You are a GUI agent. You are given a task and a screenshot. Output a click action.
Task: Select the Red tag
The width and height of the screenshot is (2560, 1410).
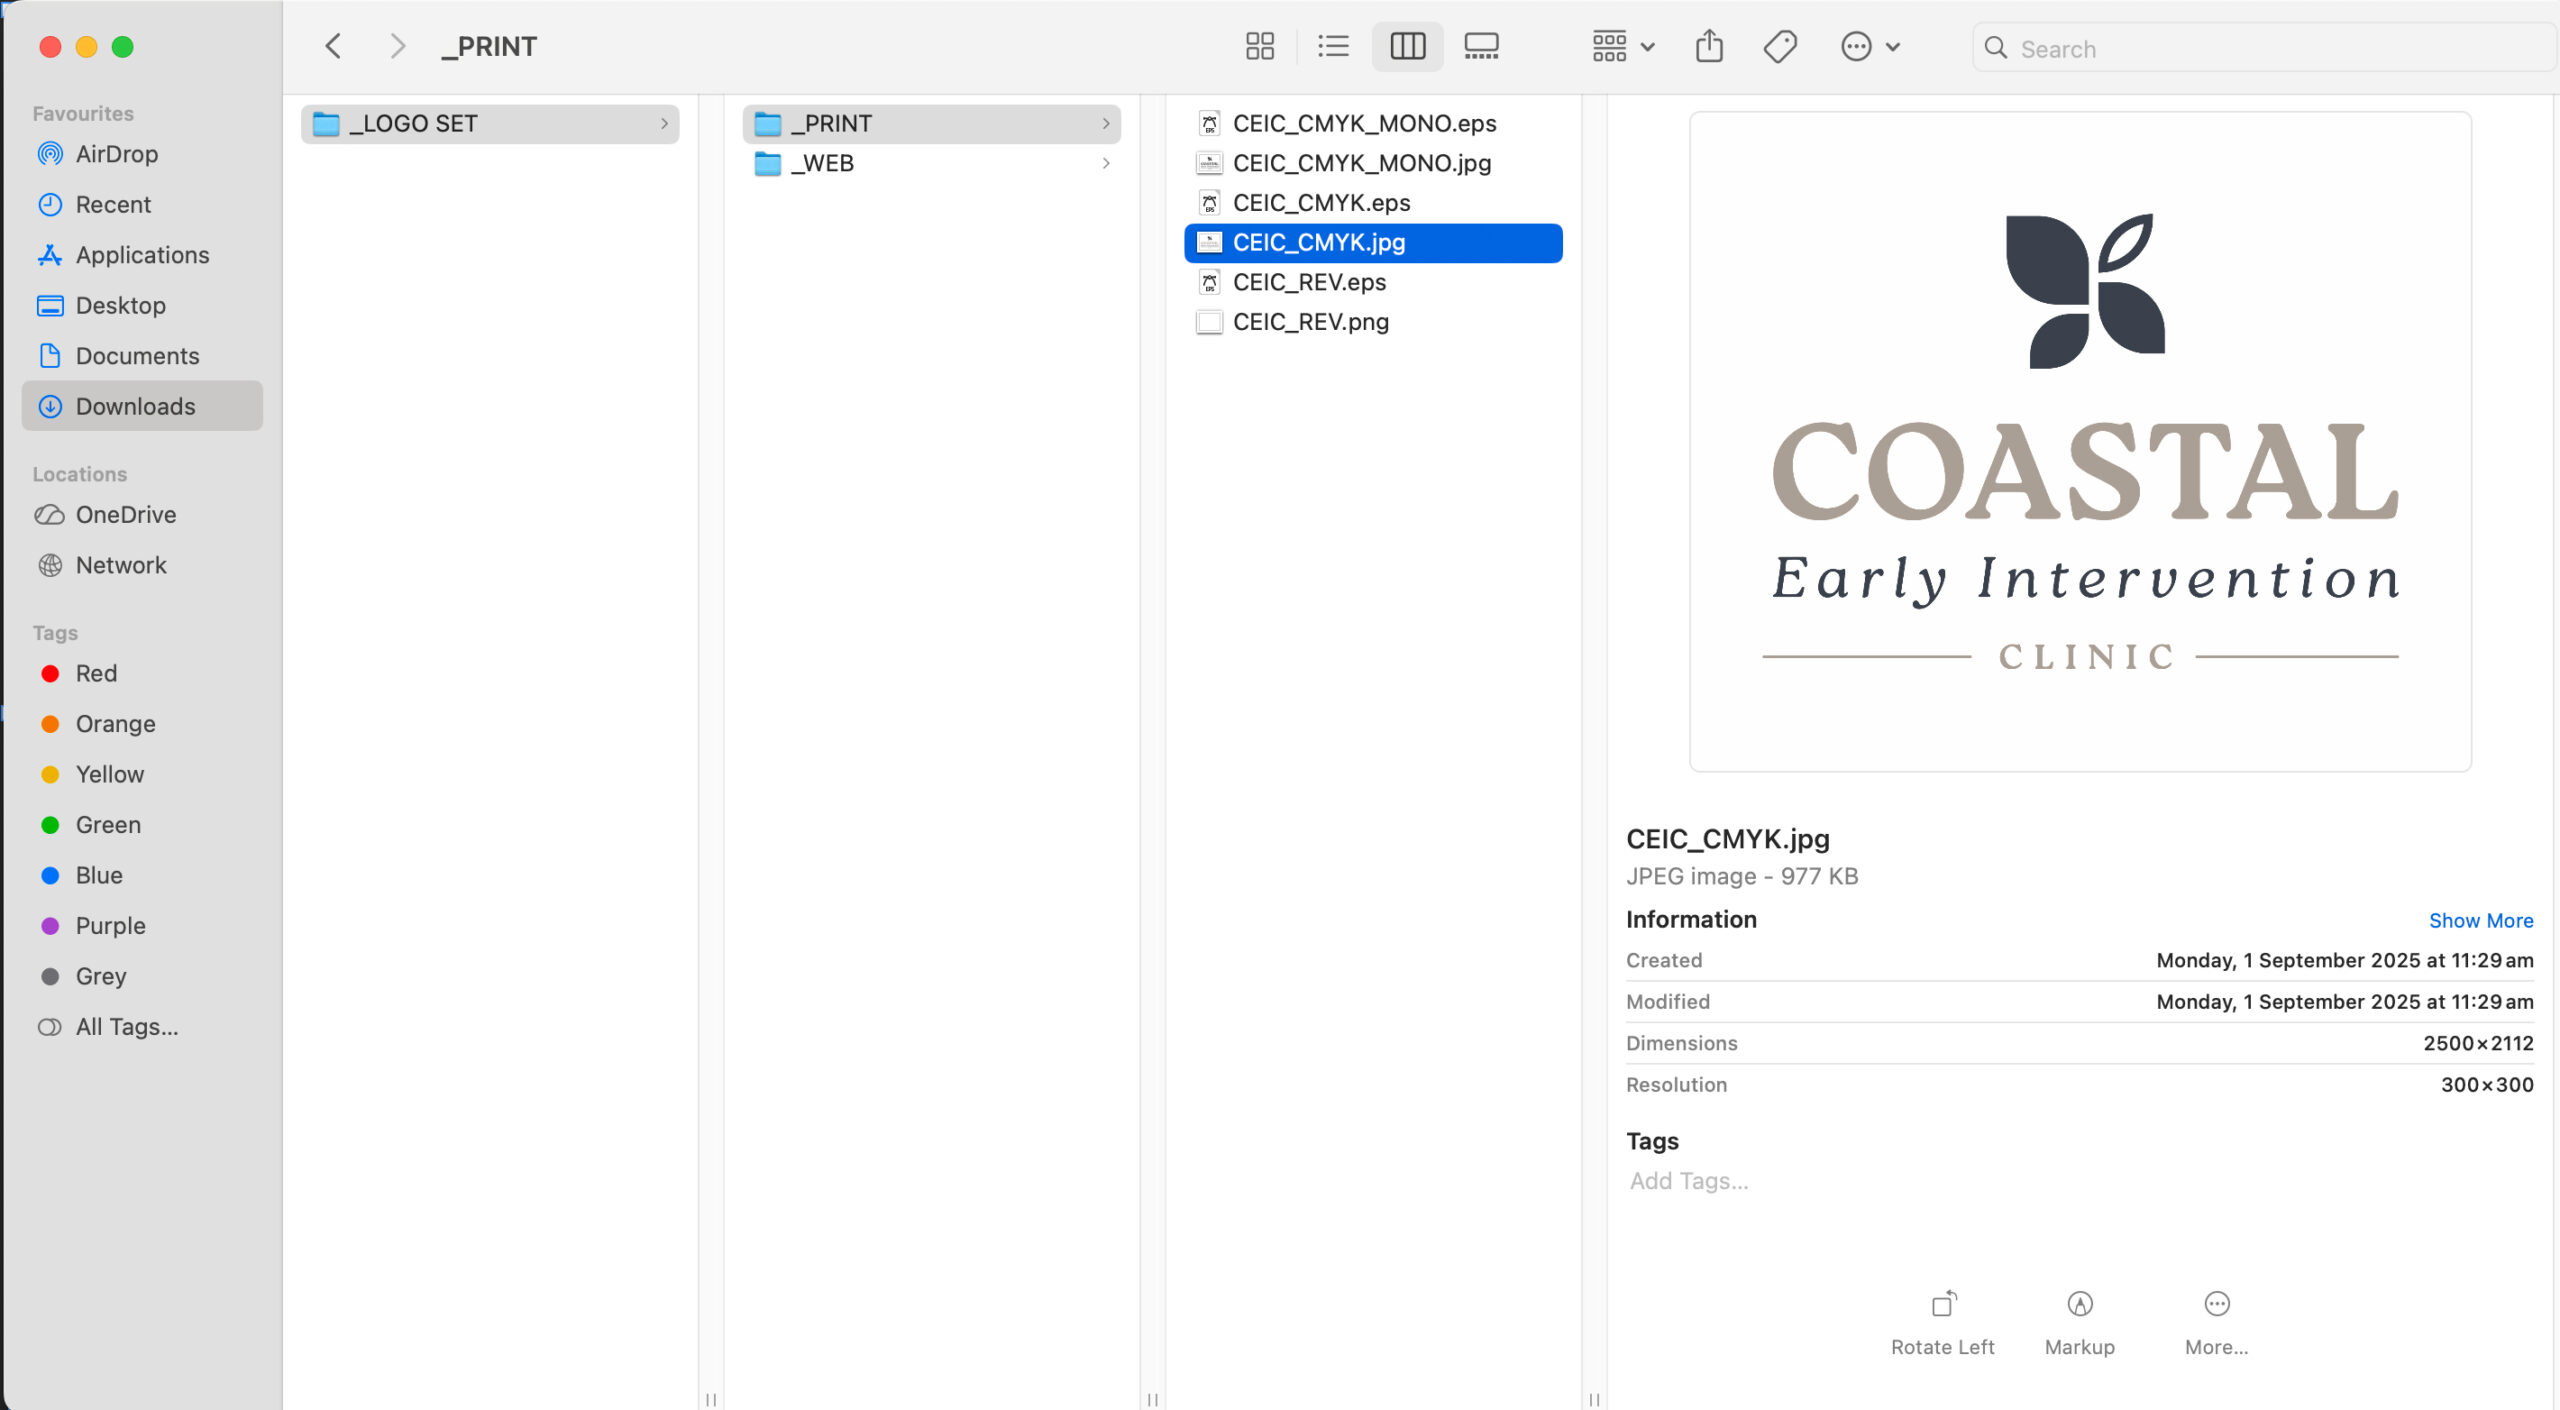96,673
